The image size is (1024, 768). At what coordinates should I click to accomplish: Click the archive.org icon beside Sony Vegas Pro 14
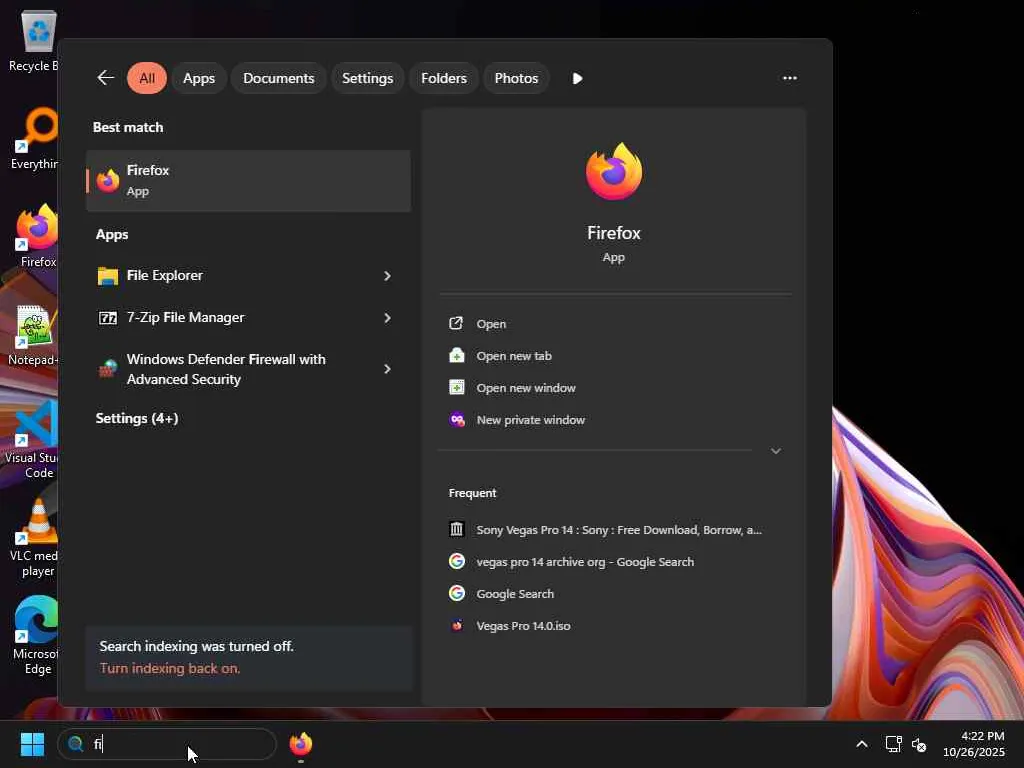[x=456, y=529]
